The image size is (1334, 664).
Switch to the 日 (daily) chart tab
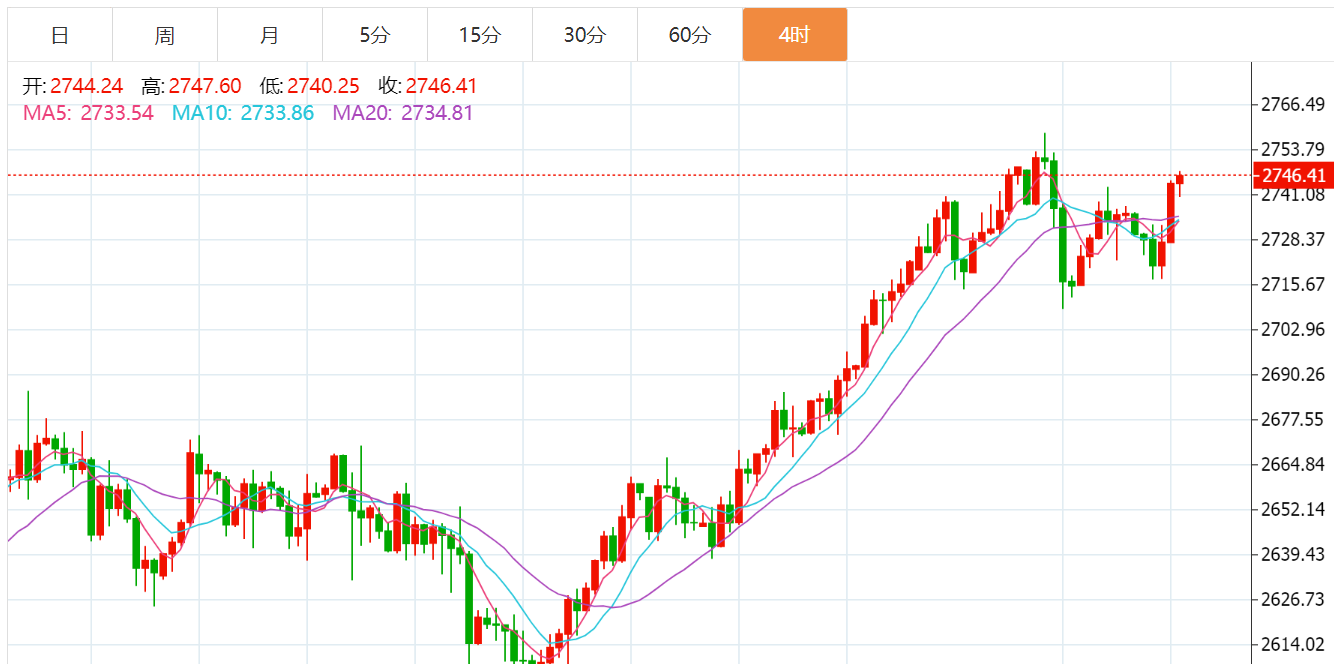coord(60,35)
